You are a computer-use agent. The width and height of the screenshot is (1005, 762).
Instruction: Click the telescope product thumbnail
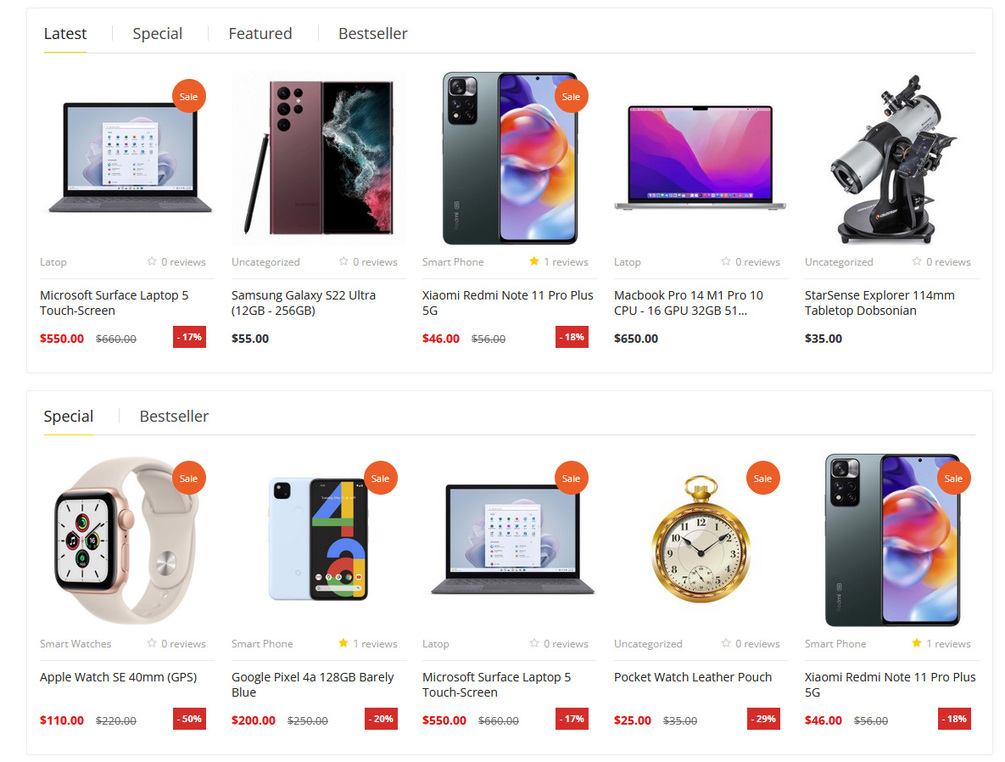point(892,159)
